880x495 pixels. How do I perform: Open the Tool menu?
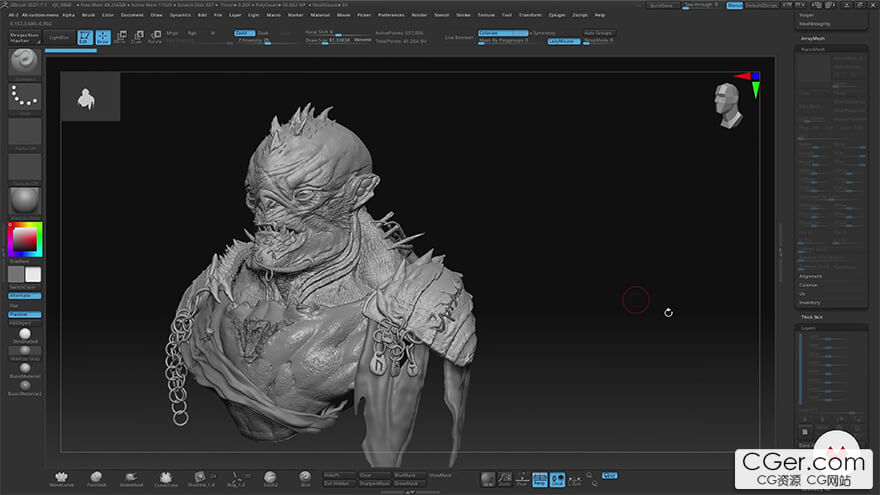click(x=506, y=15)
